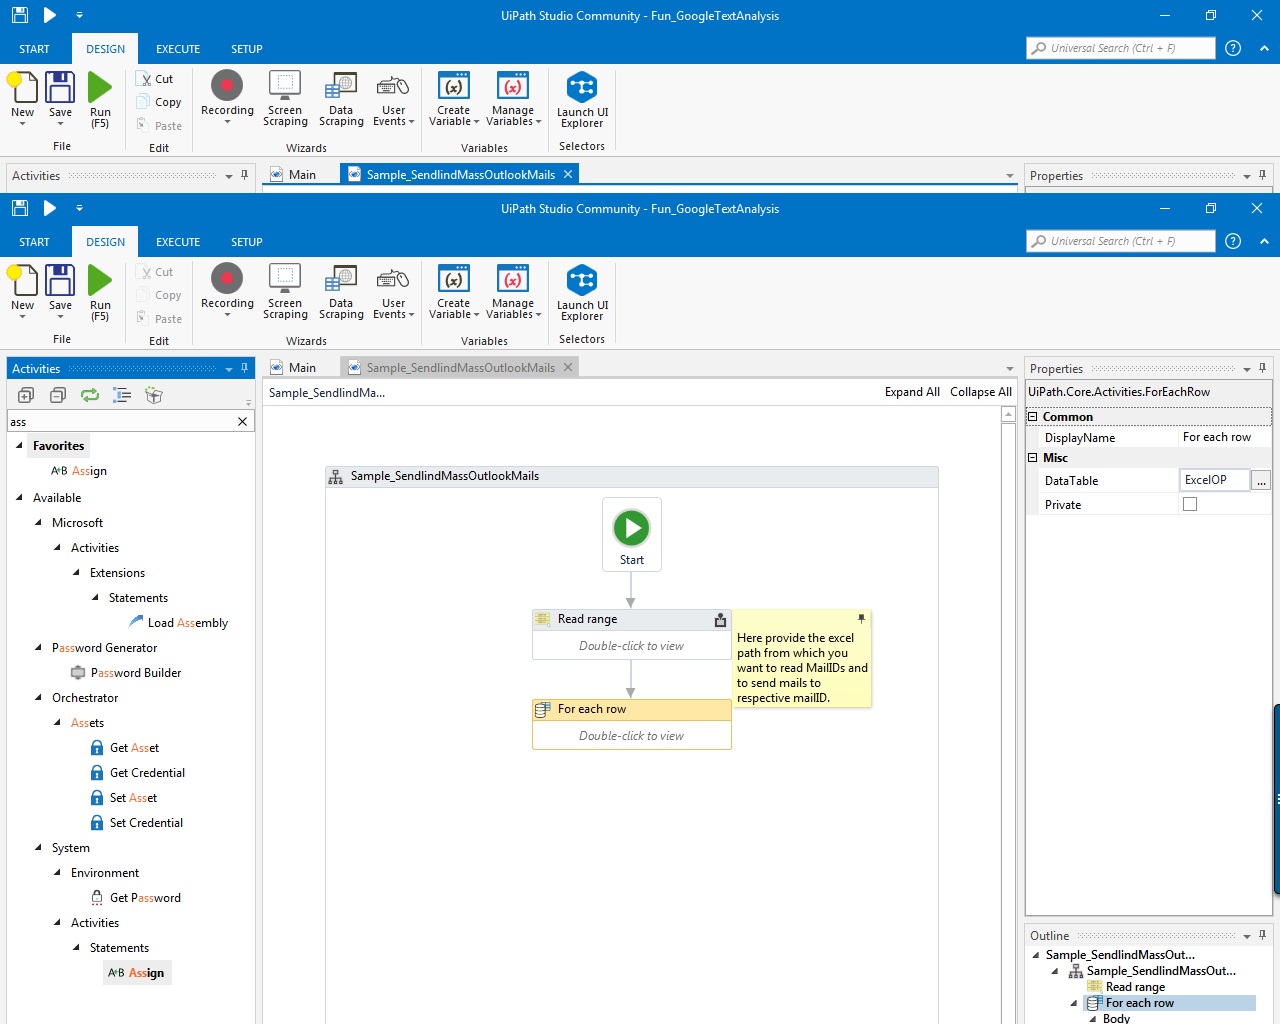Click Cut in the upper window ribbon
Screen dimensions: 1280x1024
(157, 79)
